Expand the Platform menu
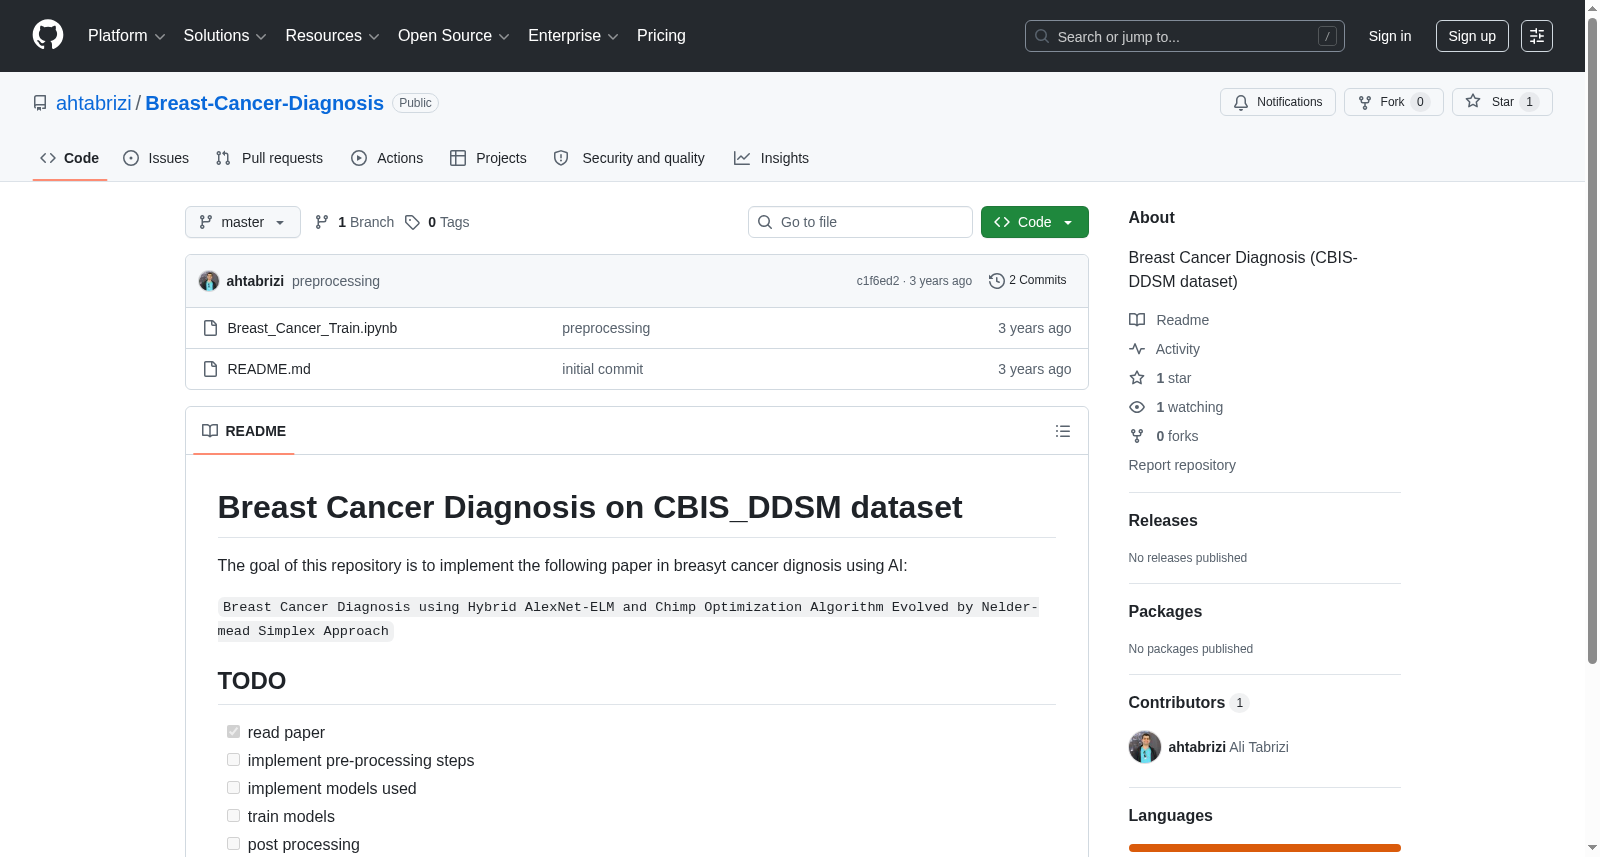Viewport: 1600px width, 857px height. (x=126, y=36)
